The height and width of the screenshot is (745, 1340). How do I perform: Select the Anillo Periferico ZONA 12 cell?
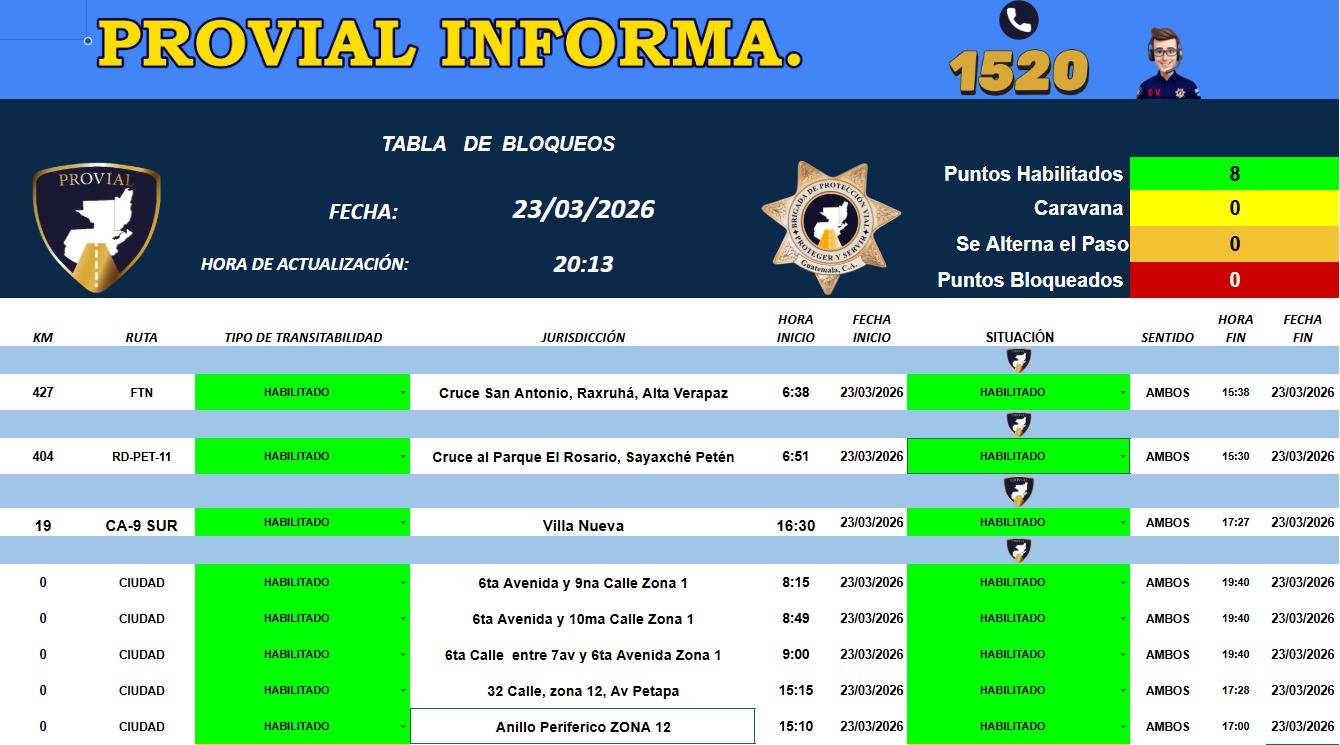(583, 727)
